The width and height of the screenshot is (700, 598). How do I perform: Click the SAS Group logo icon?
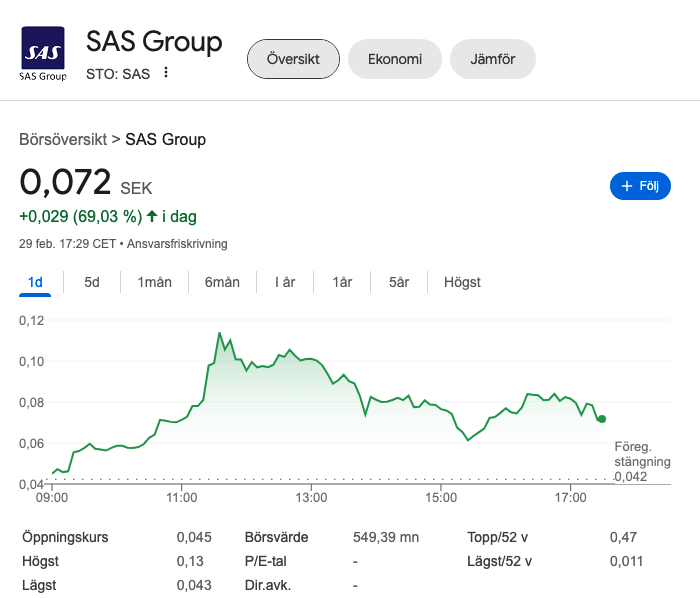coord(43,54)
